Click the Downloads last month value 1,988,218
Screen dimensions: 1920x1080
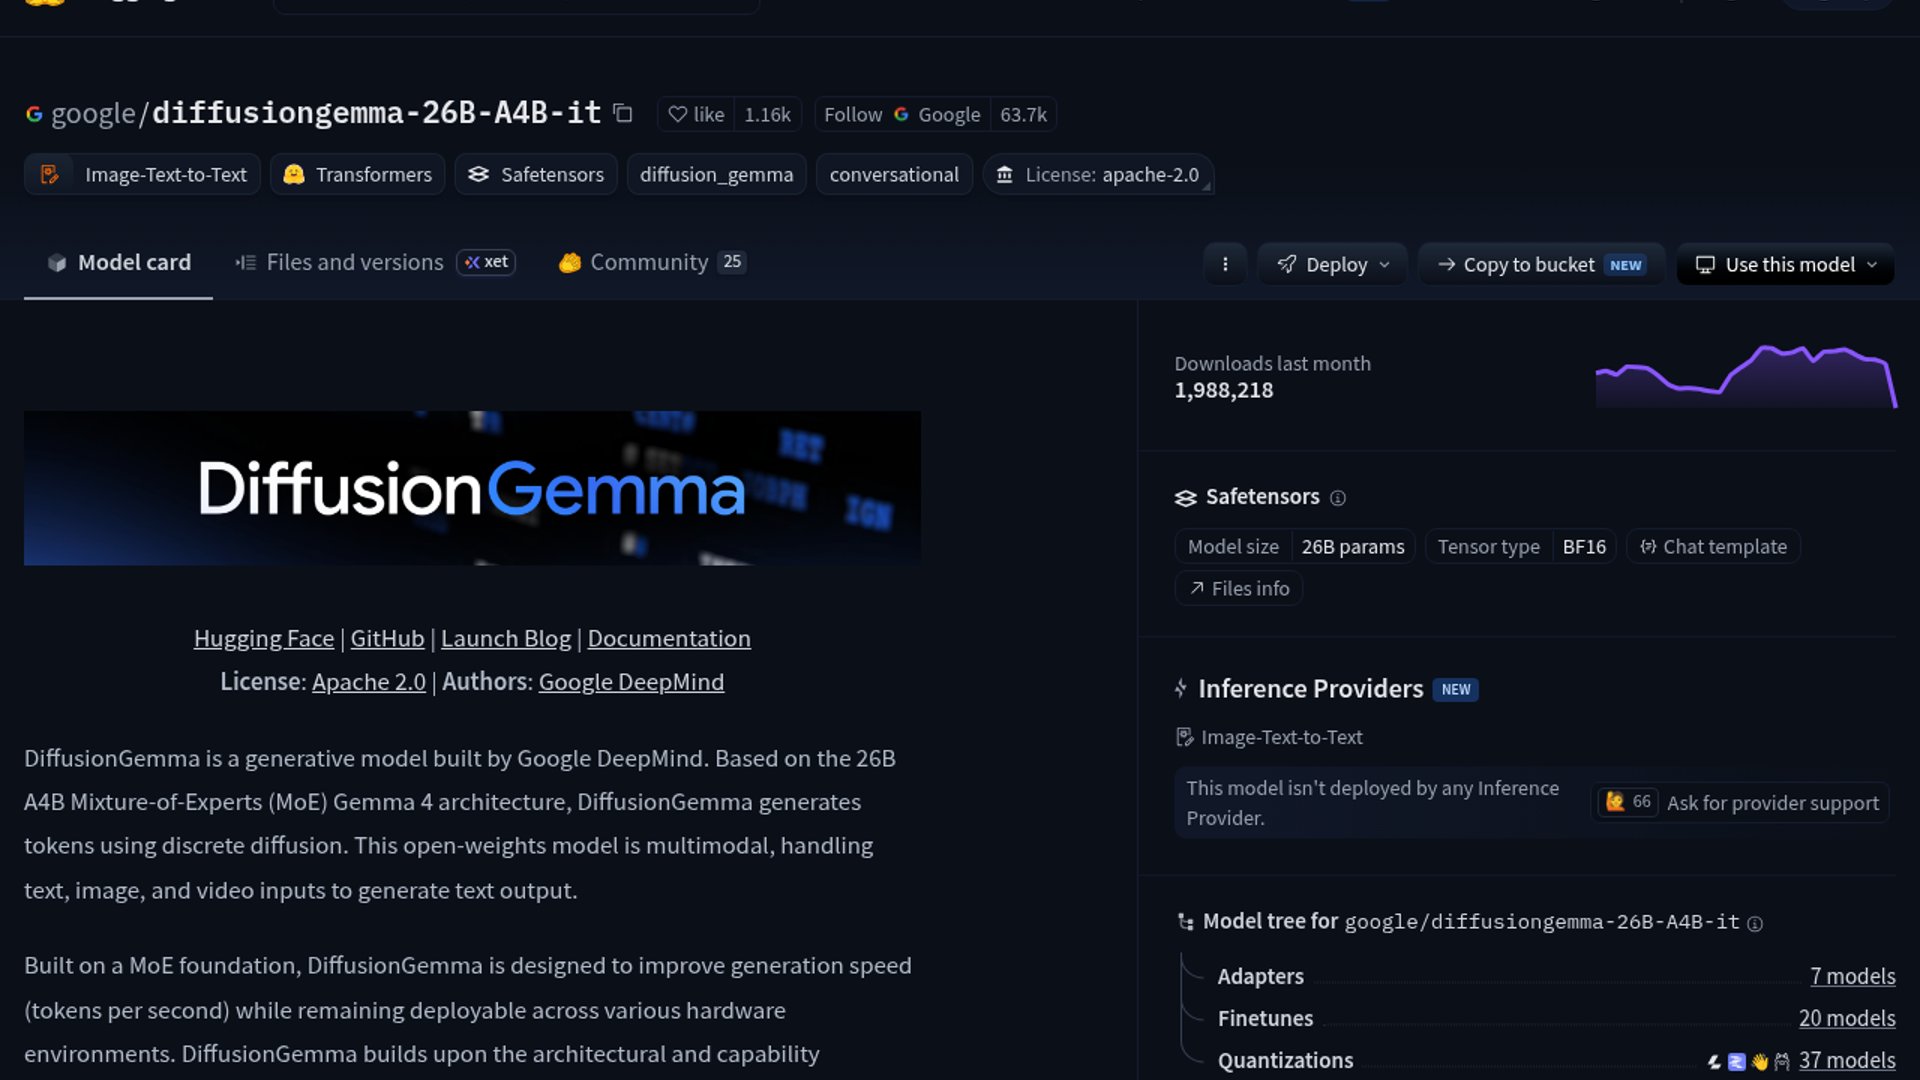tap(1224, 390)
